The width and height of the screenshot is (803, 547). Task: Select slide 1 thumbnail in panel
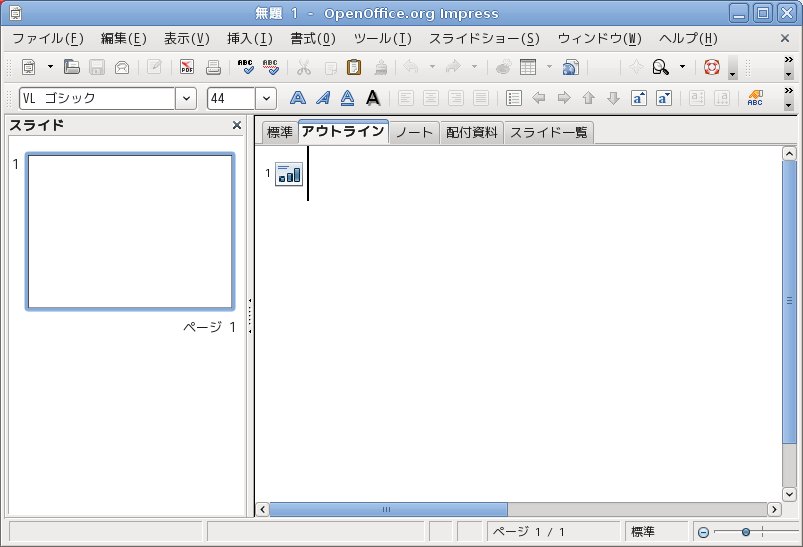tap(130, 231)
